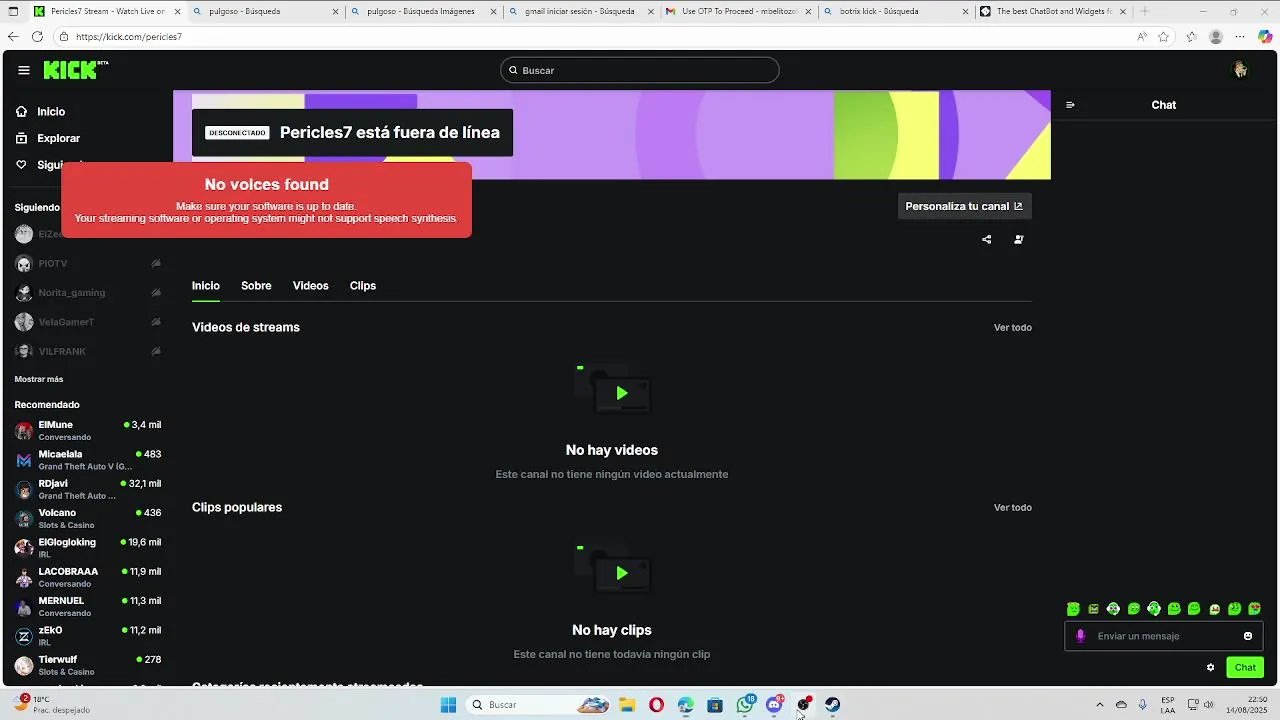Click the address bar with kick.com/pericles7
This screenshot has width=1280, height=720.
(590, 36)
